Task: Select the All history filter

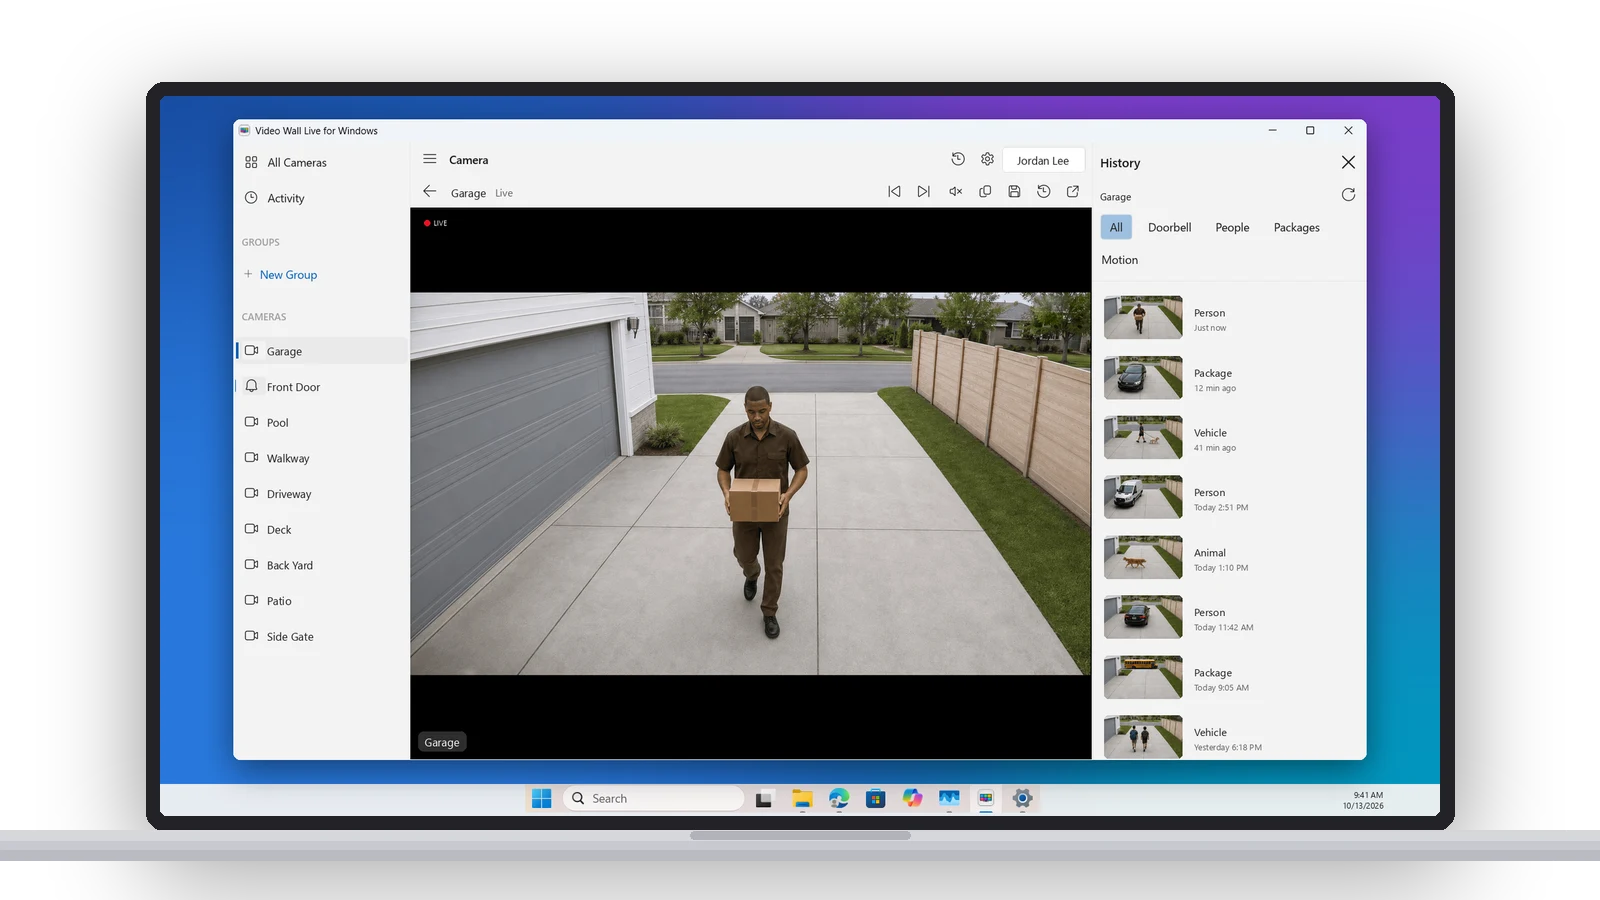Action: point(1116,227)
